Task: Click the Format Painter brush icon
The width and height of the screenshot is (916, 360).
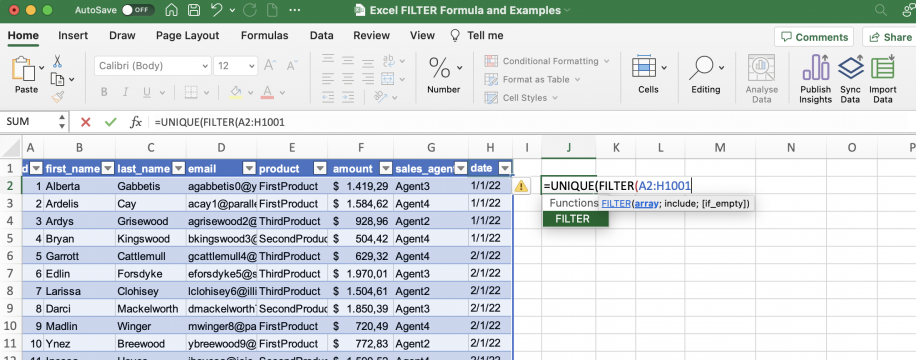Action: (x=57, y=97)
